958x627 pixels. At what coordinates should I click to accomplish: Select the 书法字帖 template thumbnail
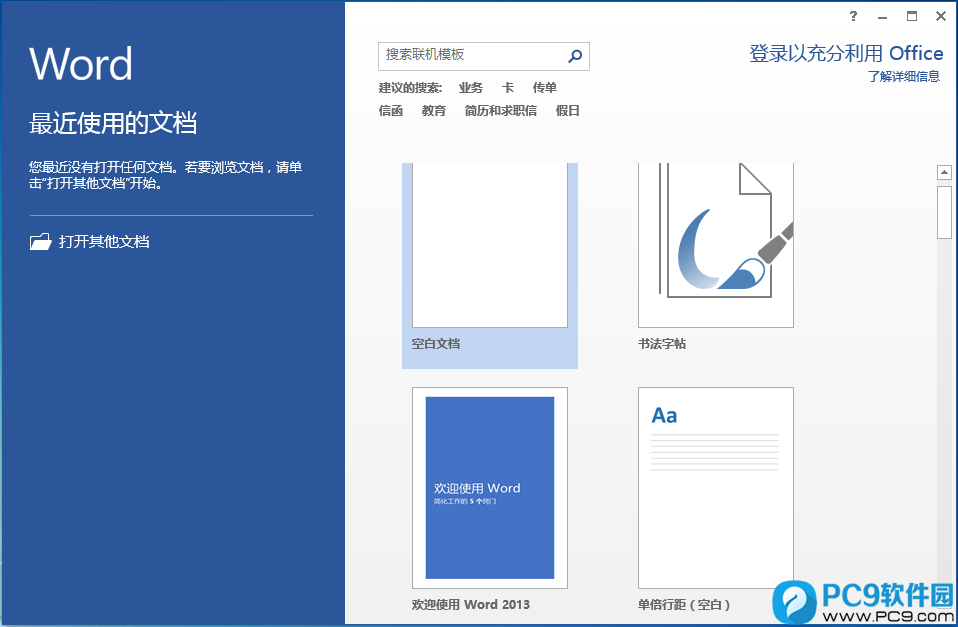coord(716,244)
